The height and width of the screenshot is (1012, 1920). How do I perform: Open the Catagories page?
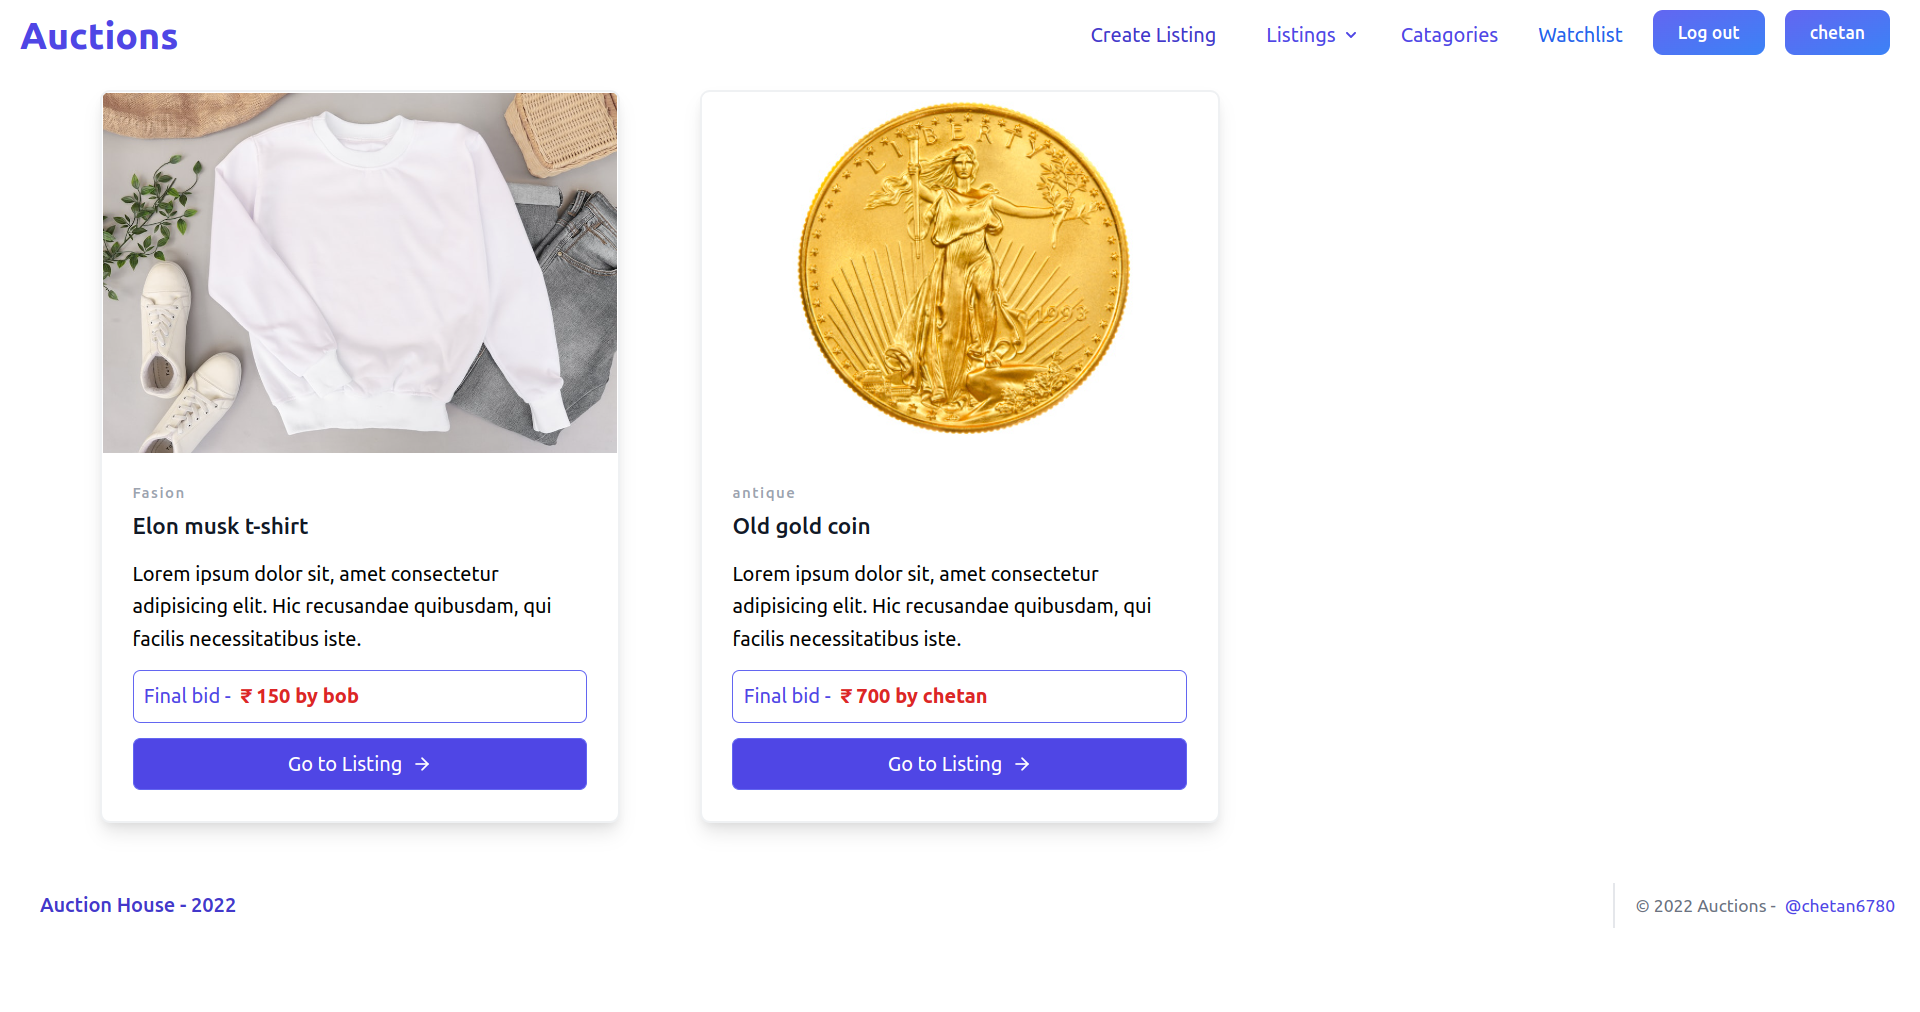[1449, 35]
